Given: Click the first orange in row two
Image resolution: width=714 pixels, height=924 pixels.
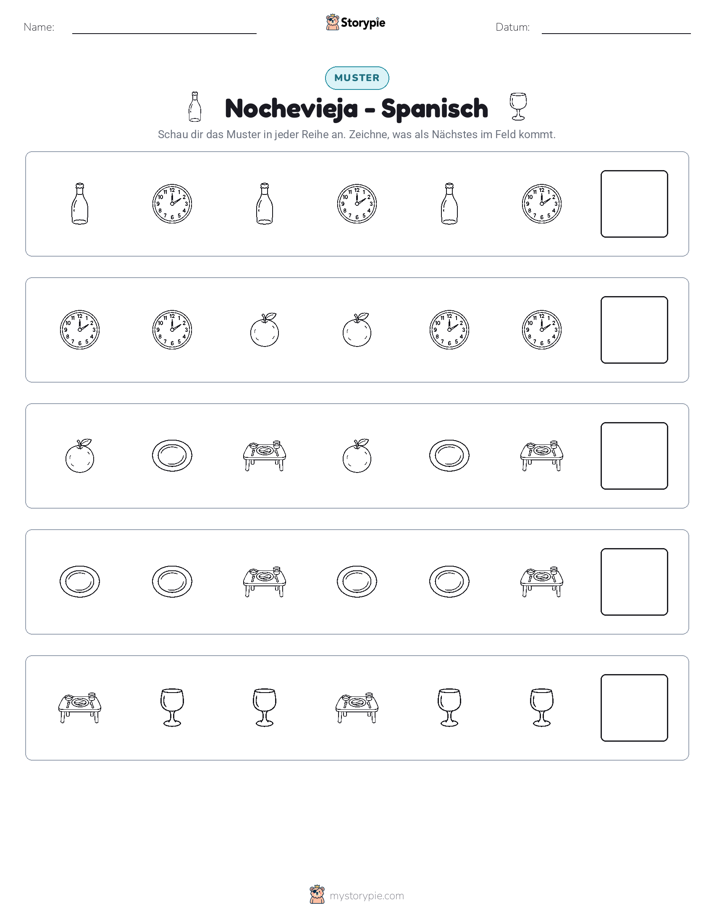Looking at the screenshot, I should tap(265, 330).
